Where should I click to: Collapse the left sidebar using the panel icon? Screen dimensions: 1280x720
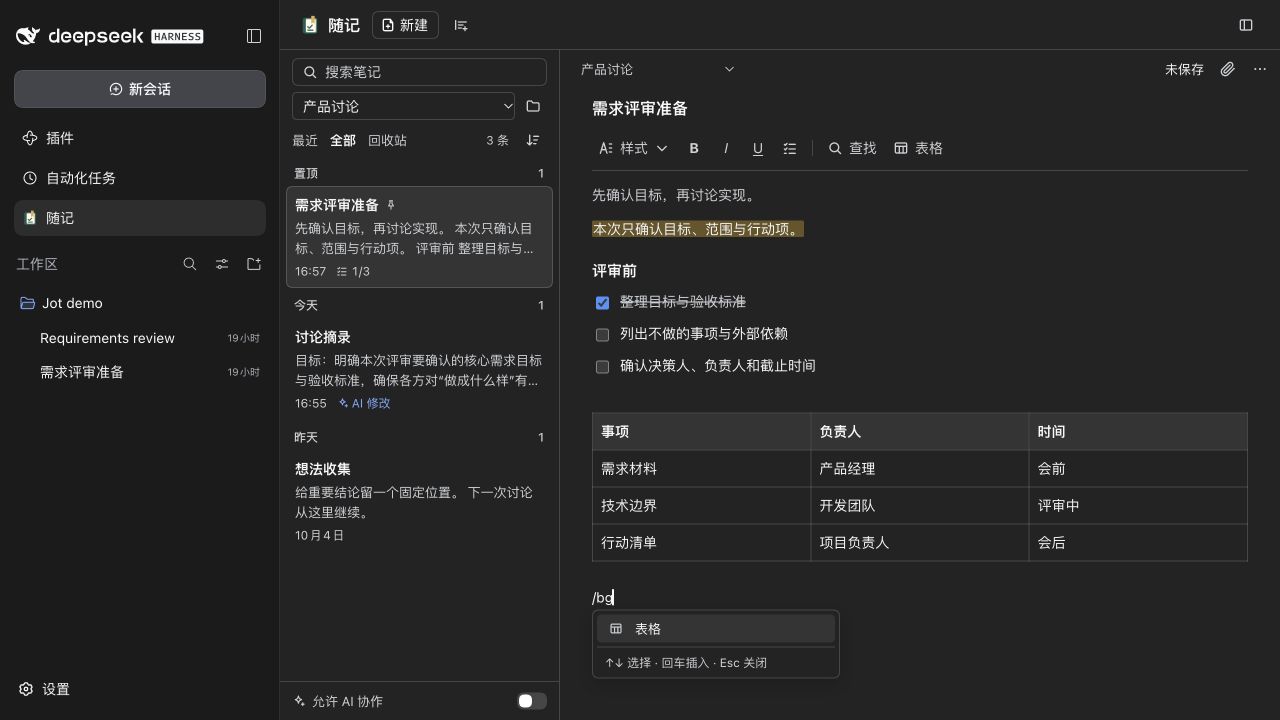(254, 36)
